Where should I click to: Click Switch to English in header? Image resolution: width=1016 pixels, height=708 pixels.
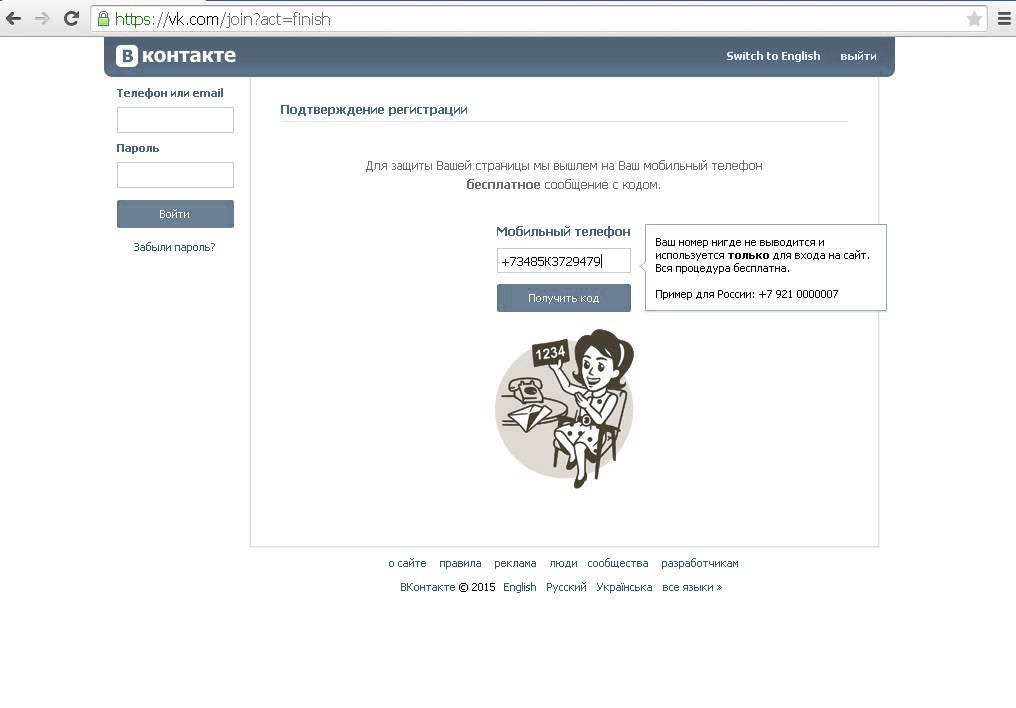(773, 56)
